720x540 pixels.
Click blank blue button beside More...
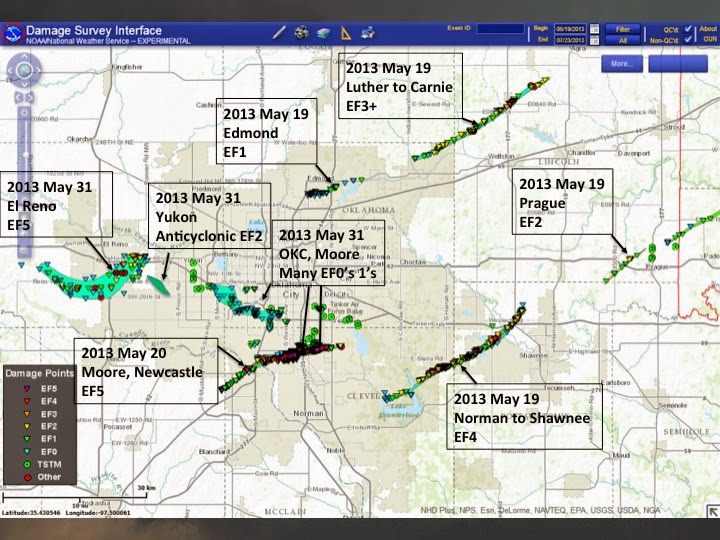678,64
